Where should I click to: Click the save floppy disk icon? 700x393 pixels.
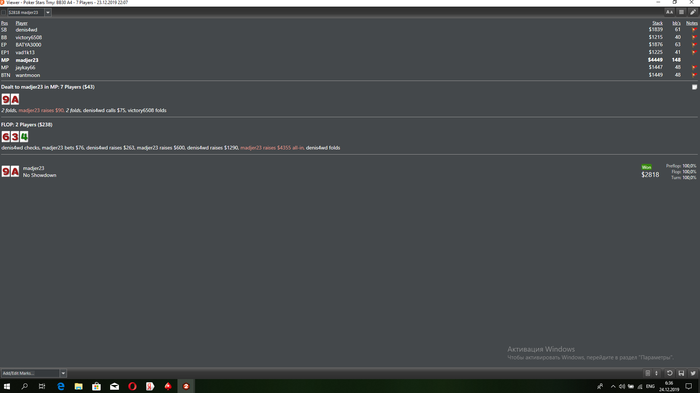click(681, 373)
